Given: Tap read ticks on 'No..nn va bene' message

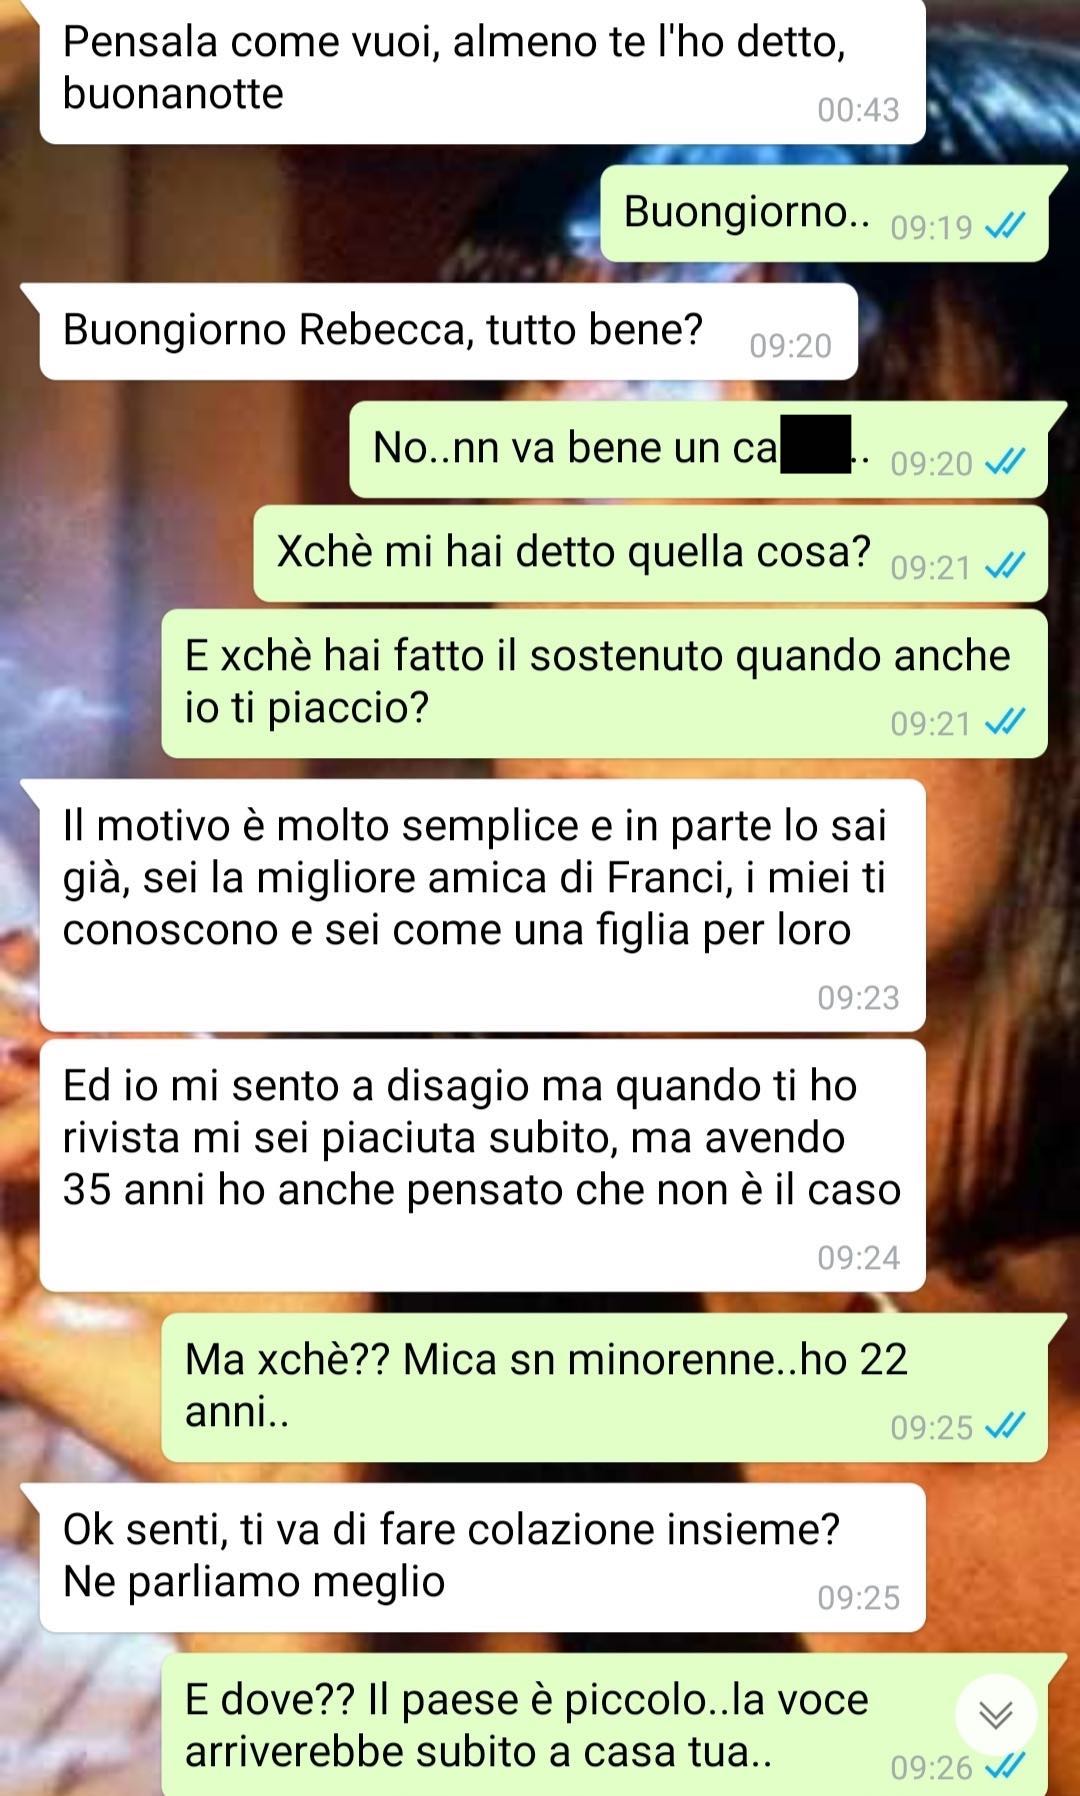Looking at the screenshot, I should coord(1004,463).
